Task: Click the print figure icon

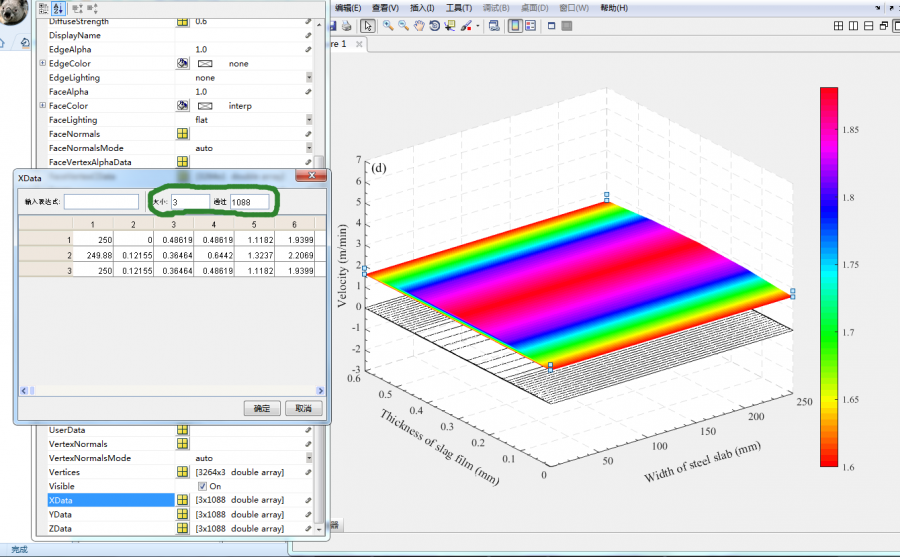Action: pyautogui.click(x=345, y=26)
